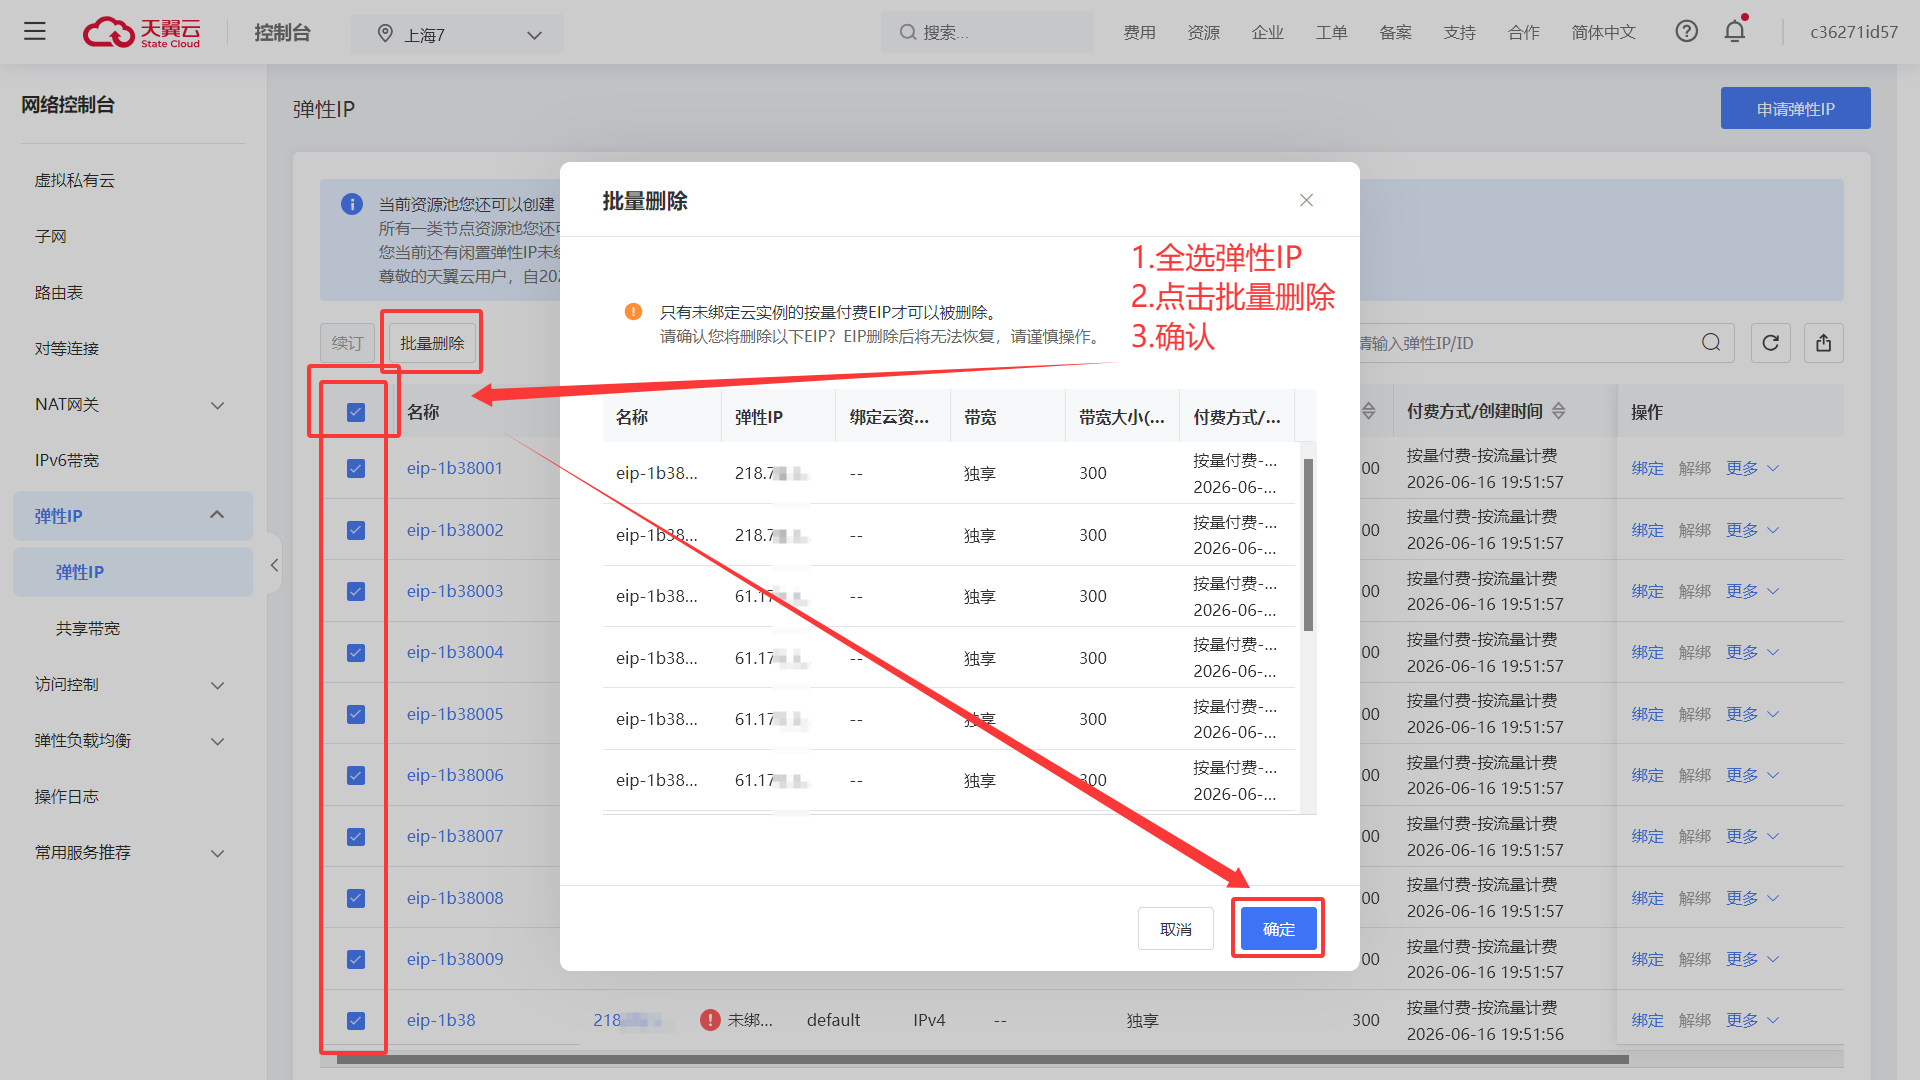Open the 工单 top menu
The image size is (1920, 1080).
1331,32
